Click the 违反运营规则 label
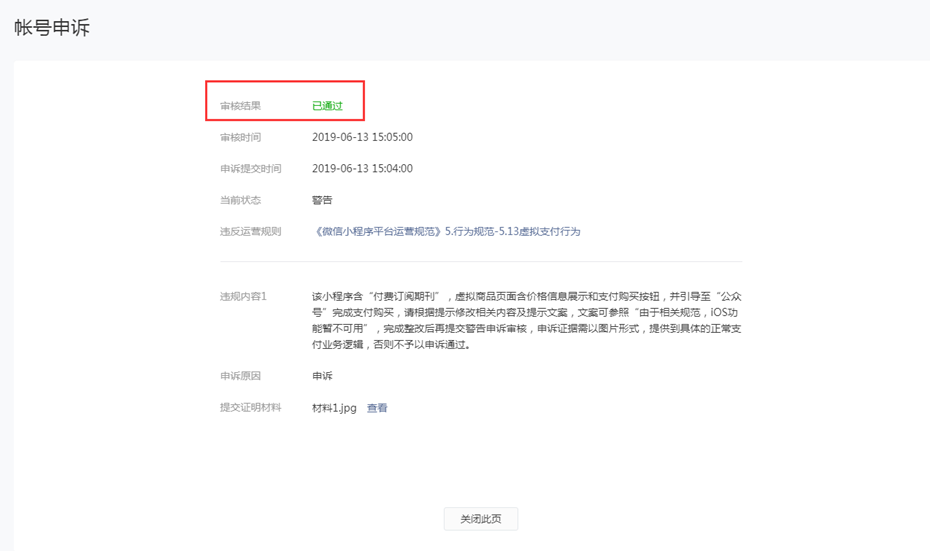The height and width of the screenshot is (551, 930). click(250, 231)
